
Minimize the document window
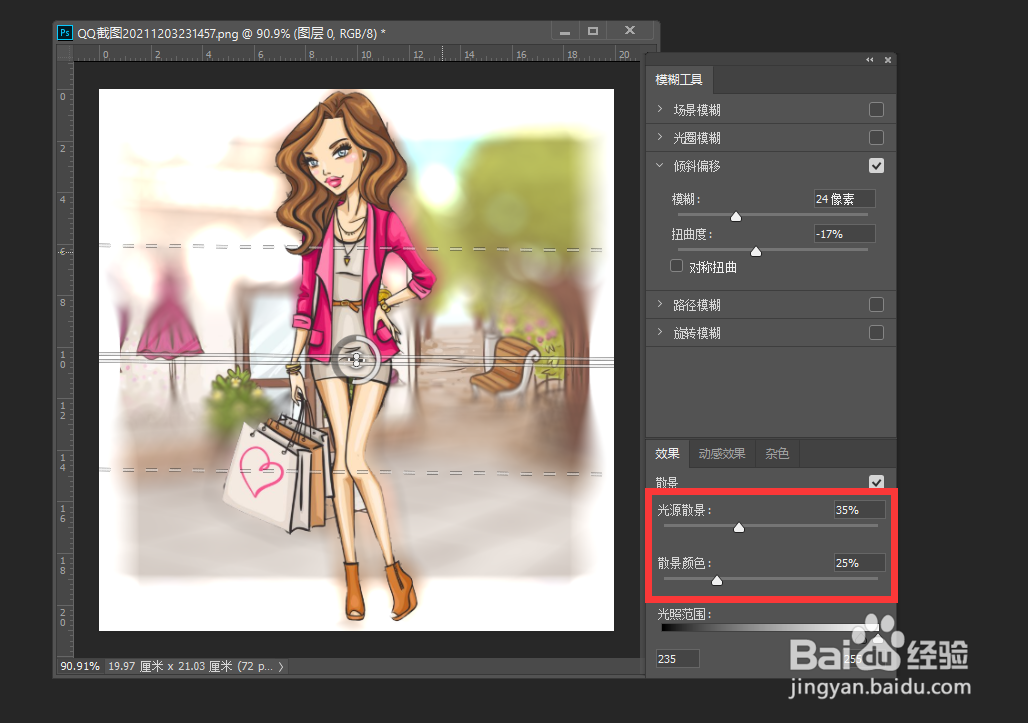pyautogui.click(x=565, y=31)
